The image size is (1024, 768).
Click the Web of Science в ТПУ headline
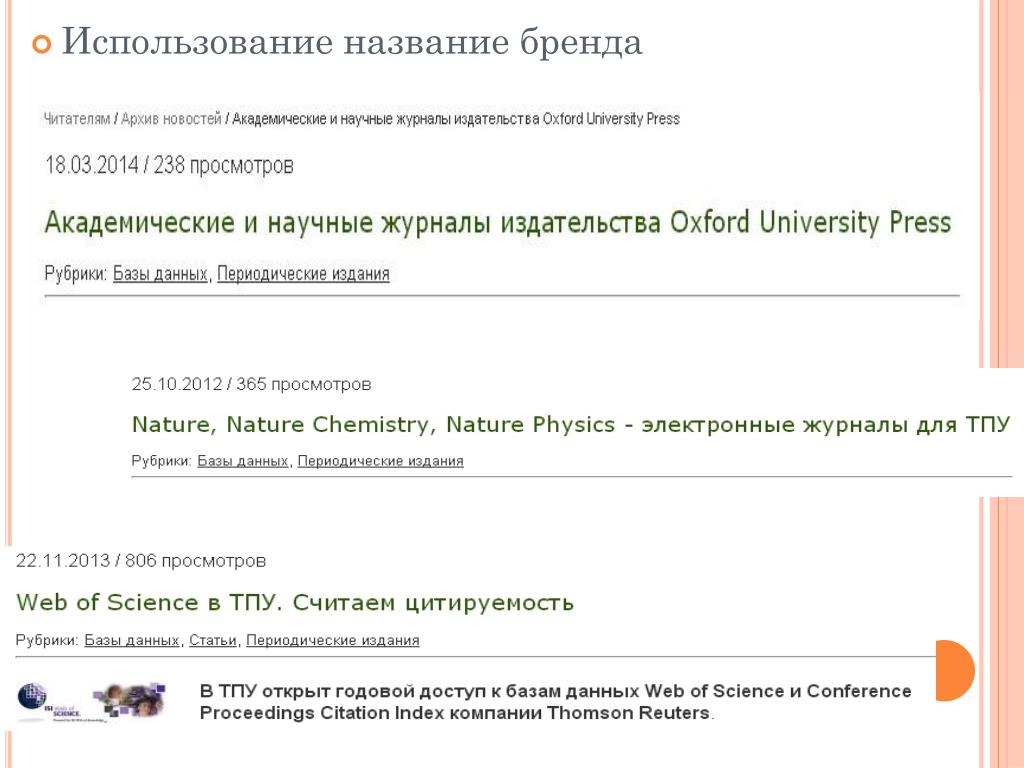pos(295,602)
